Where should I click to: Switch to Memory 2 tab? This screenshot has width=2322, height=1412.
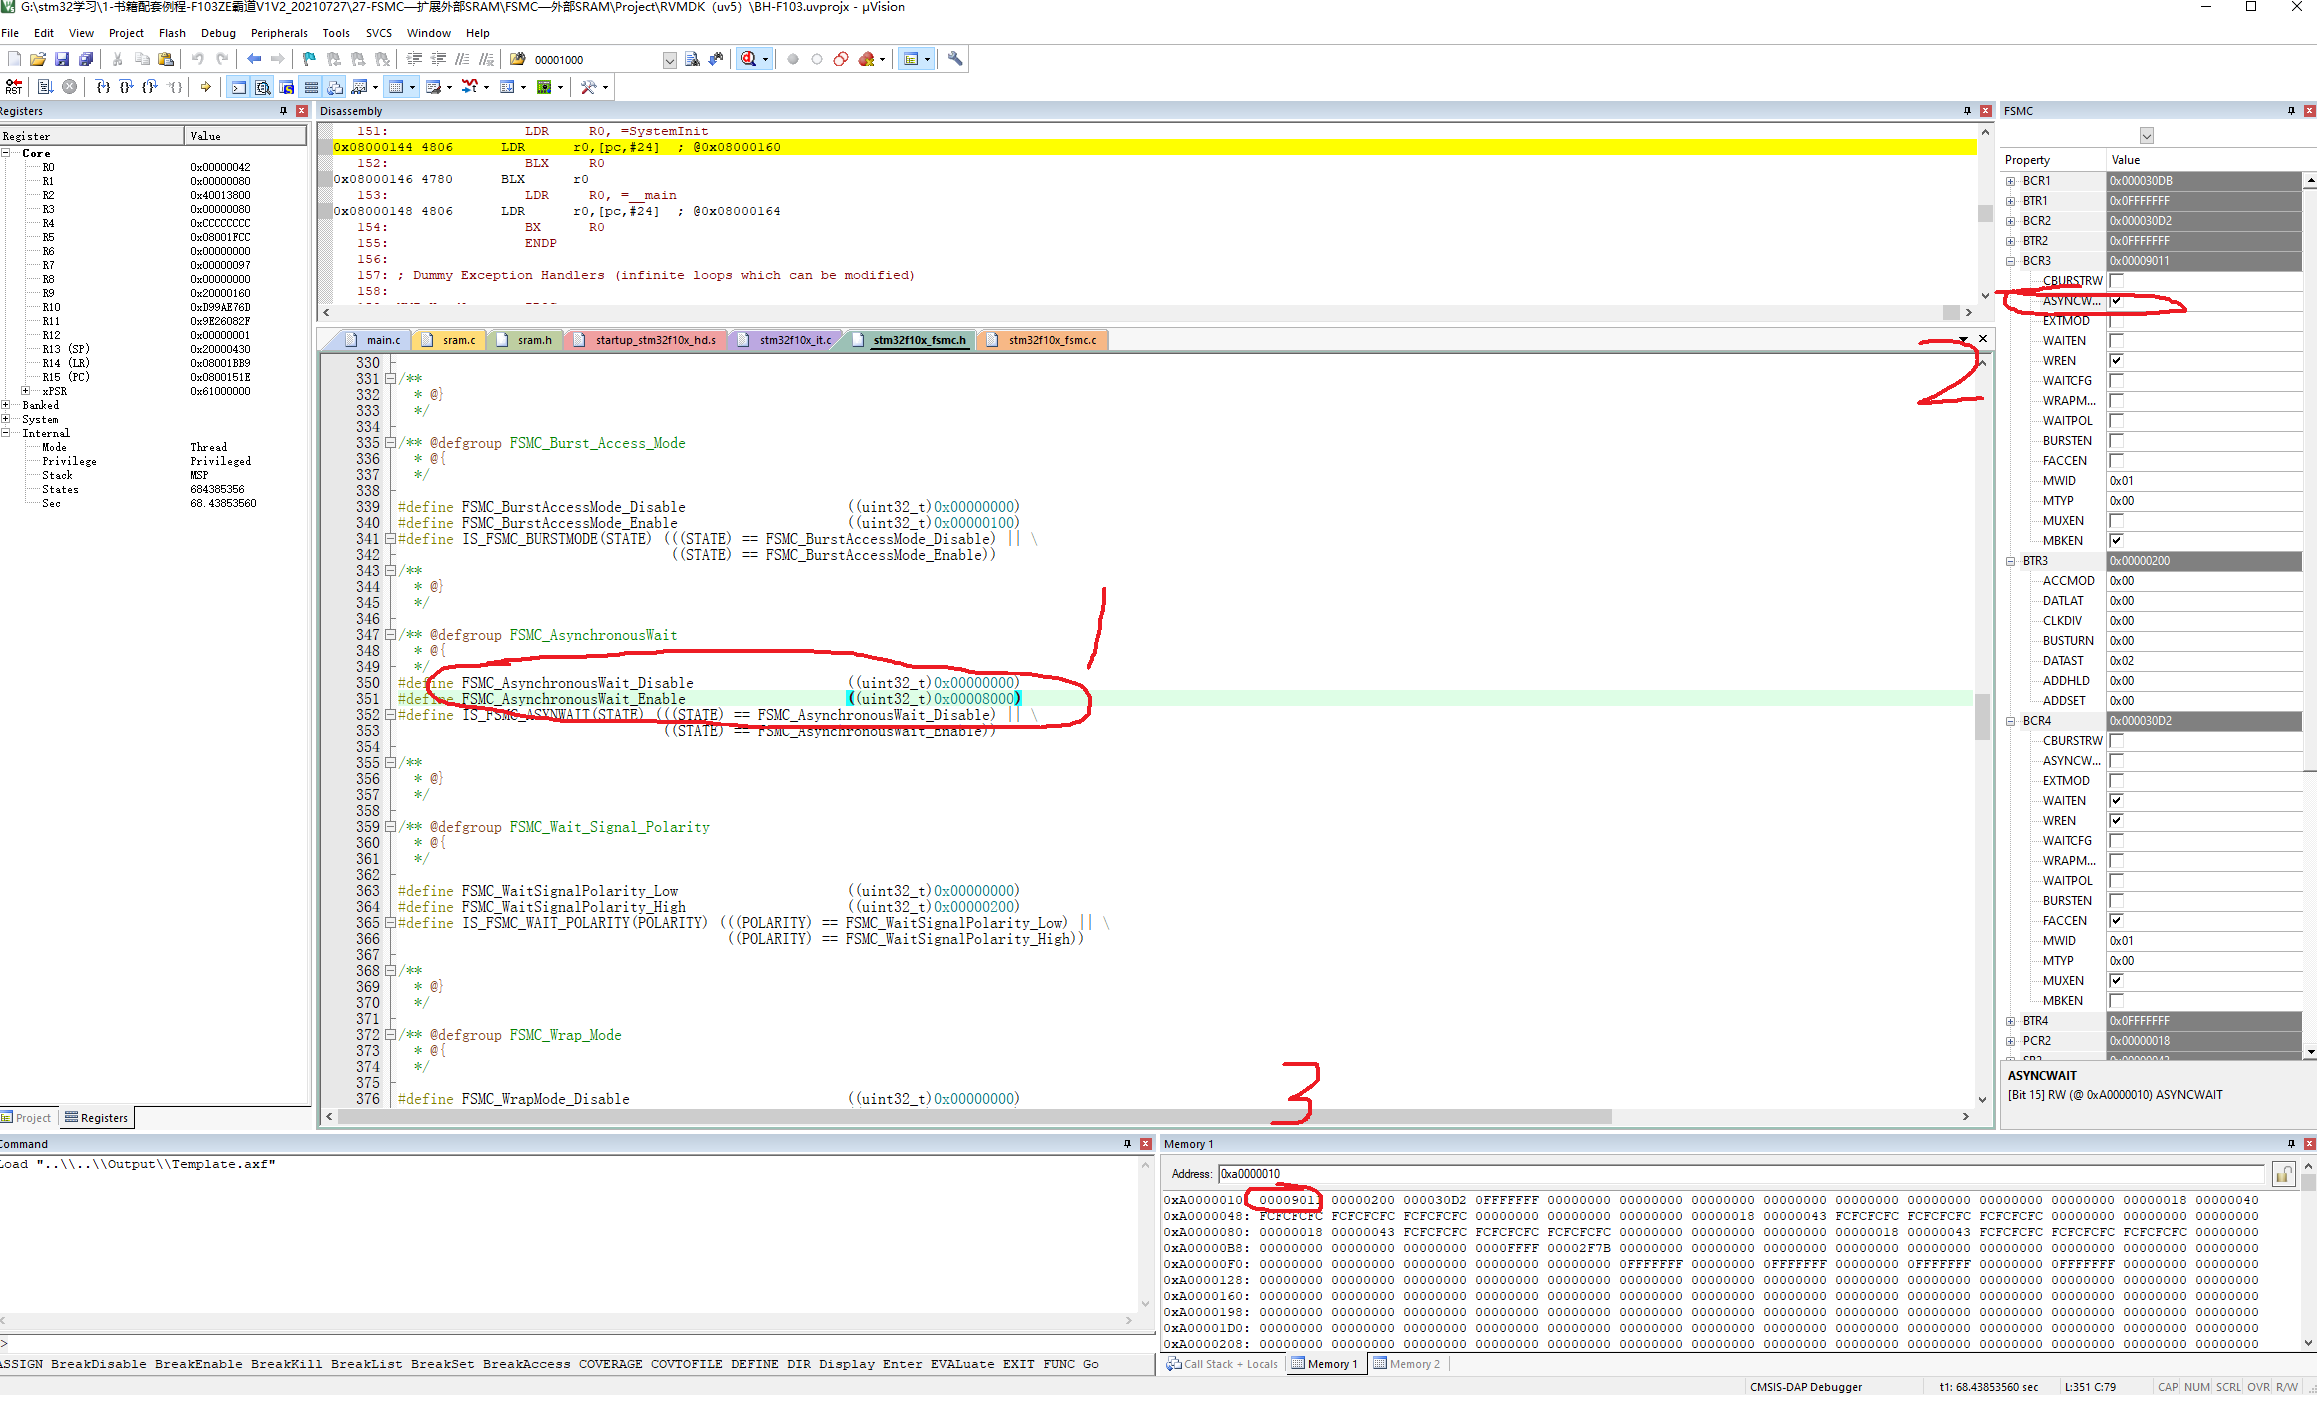[1406, 1364]
